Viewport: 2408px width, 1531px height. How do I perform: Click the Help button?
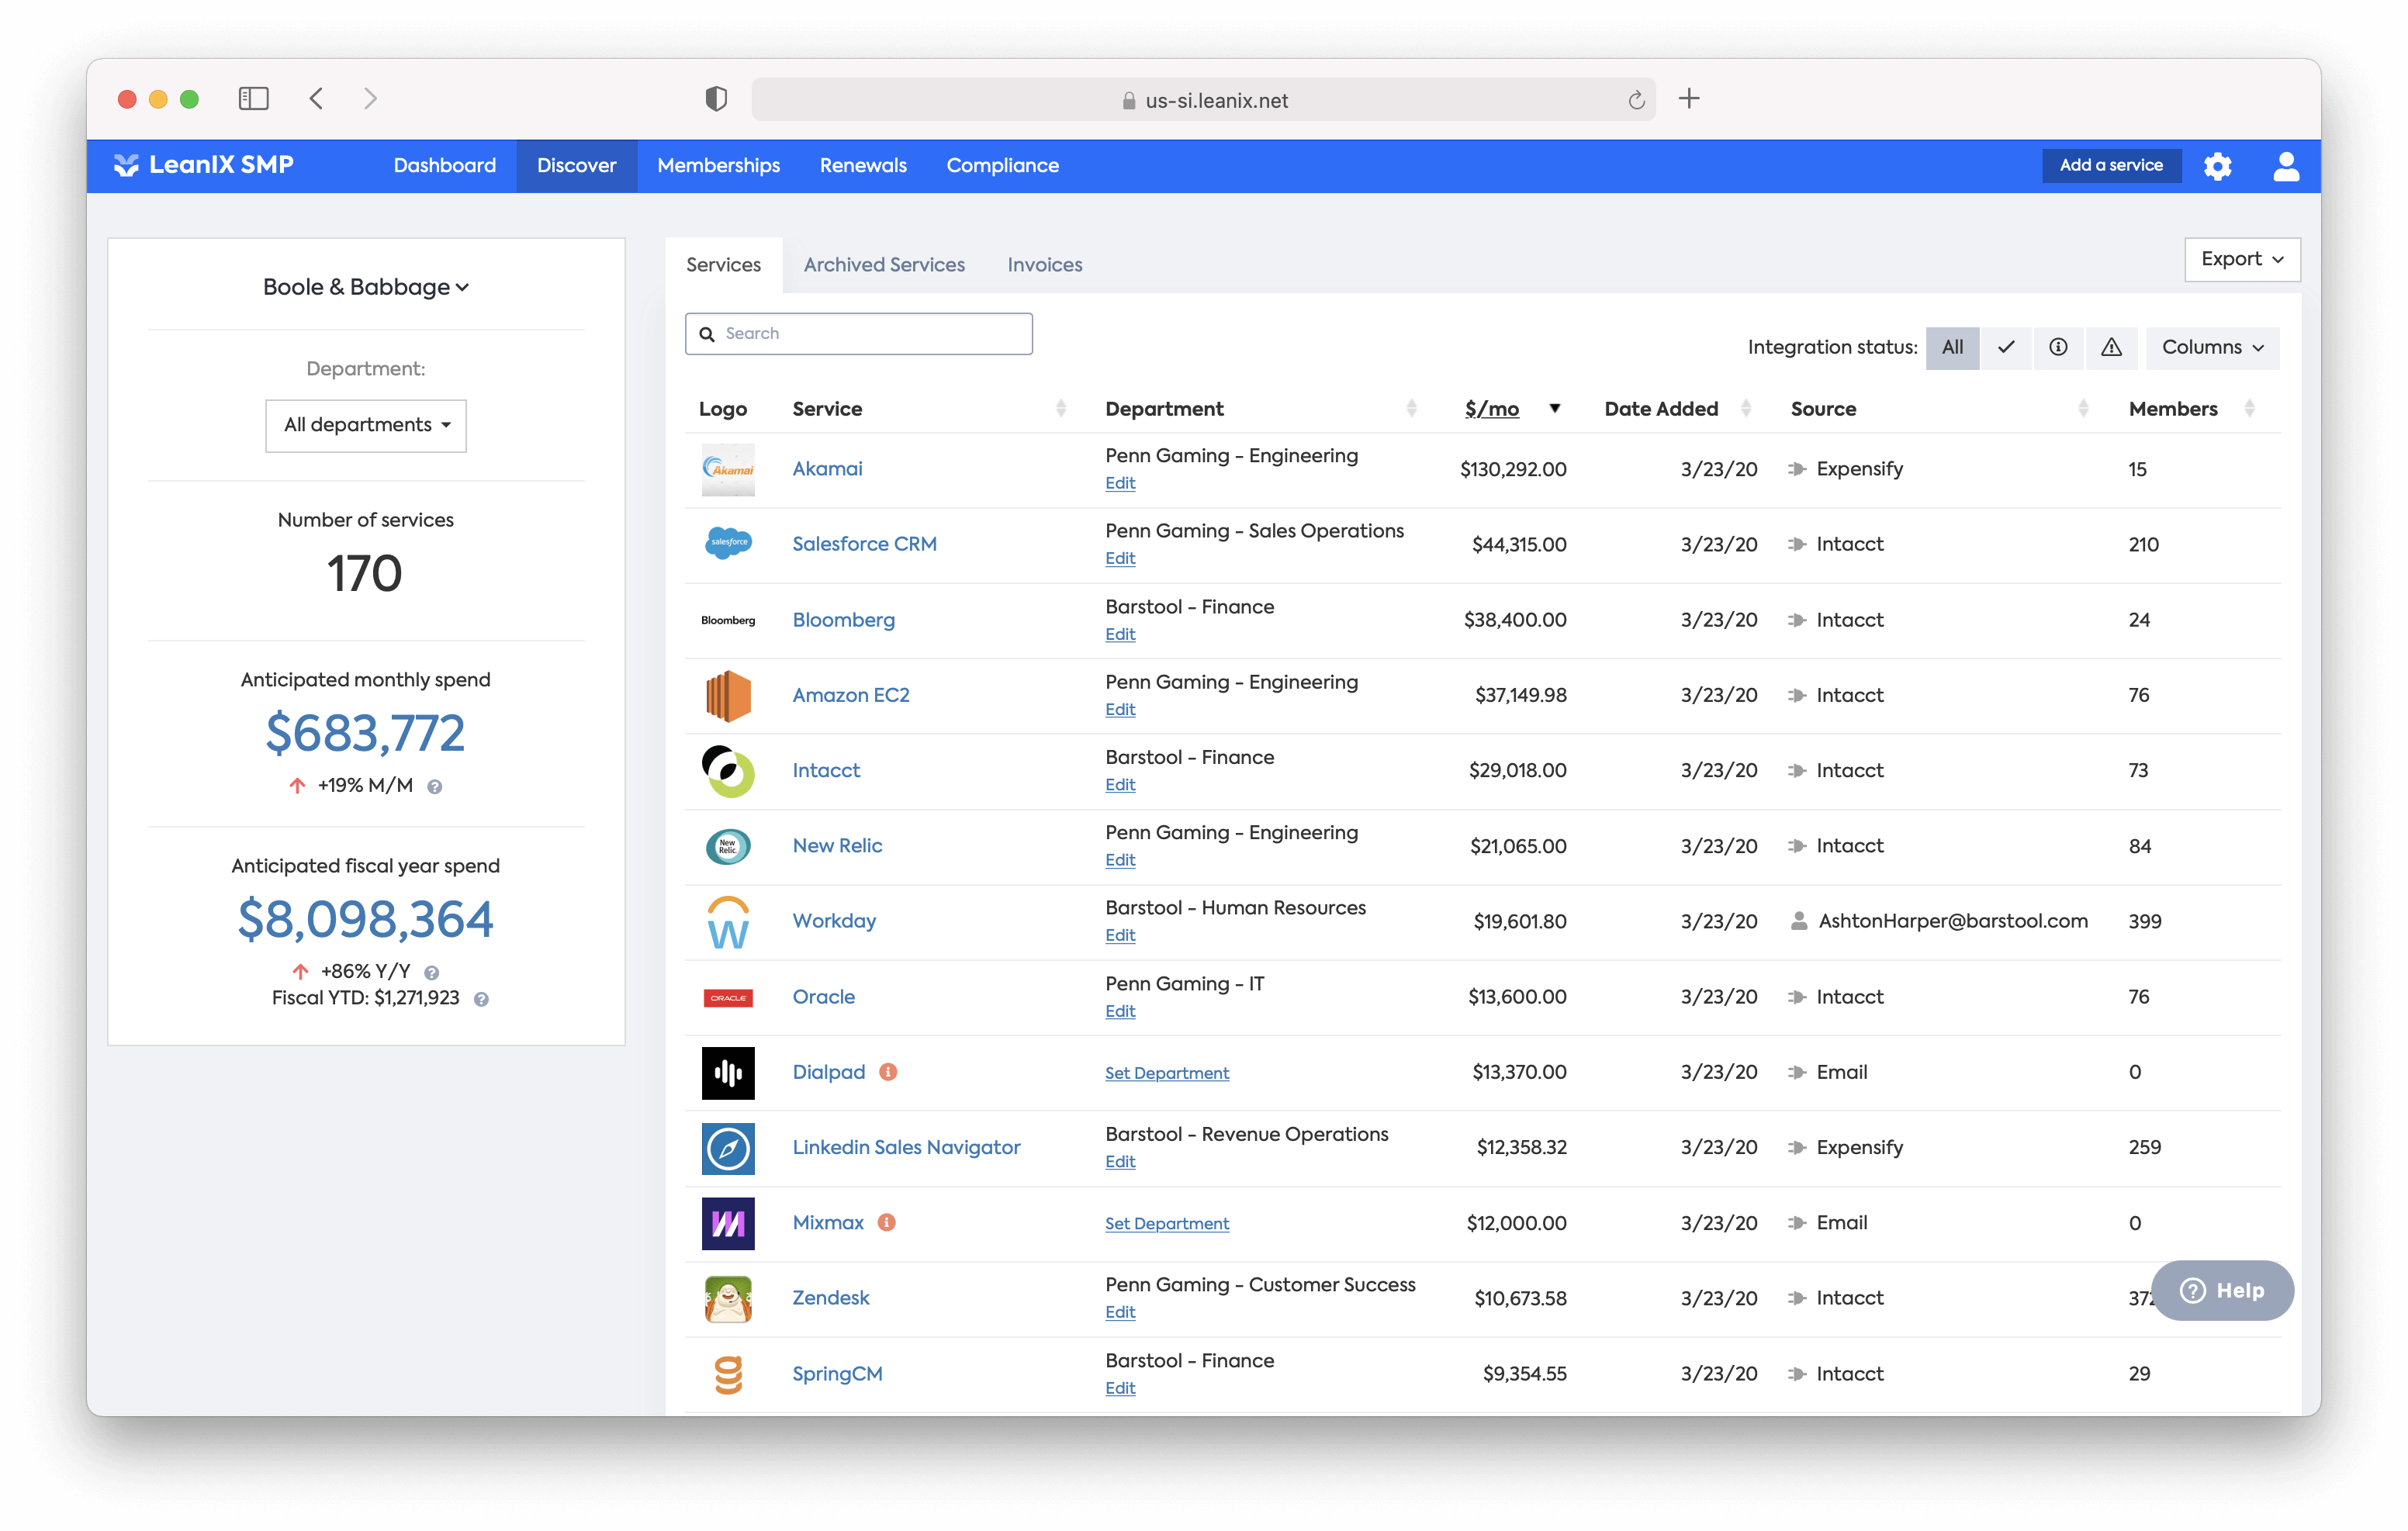click(x=2222, y=1291)
